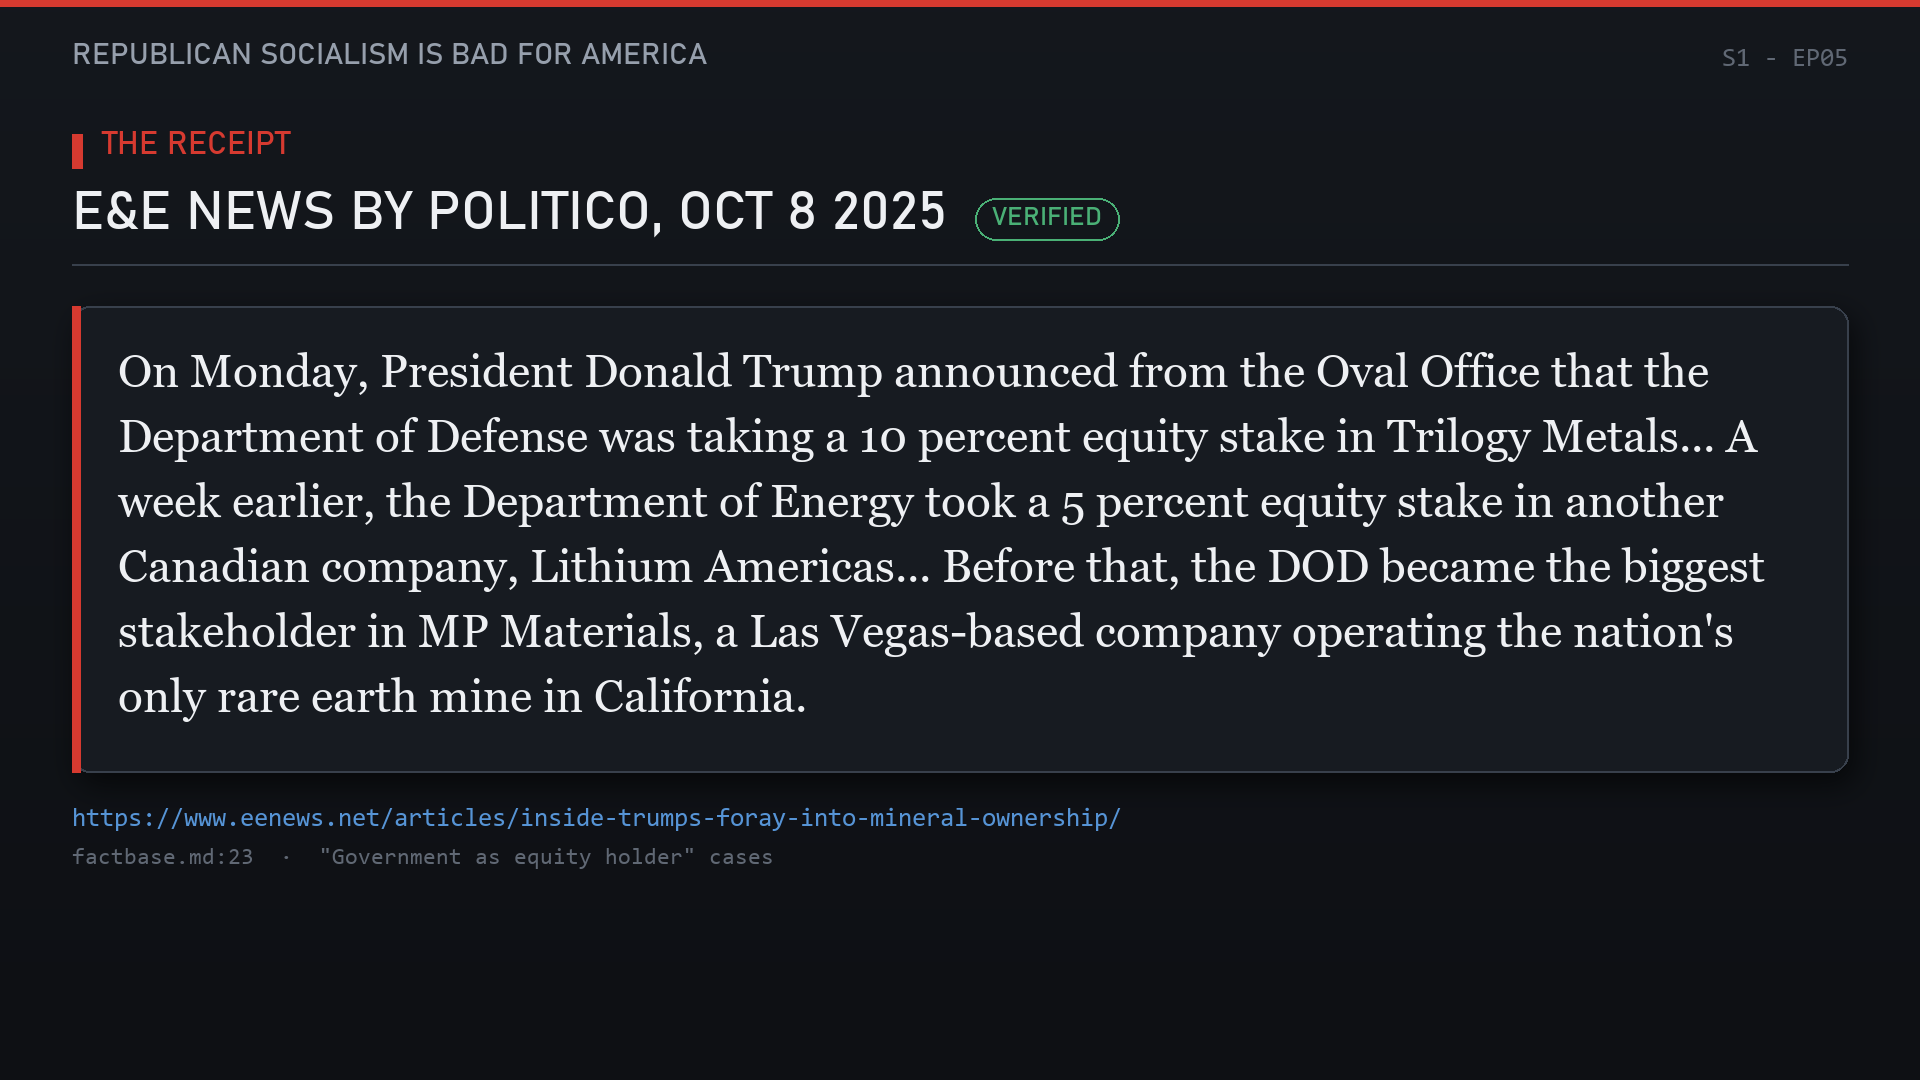Click the Republican Socialism series title
The height and width of the screenshot is (1080, 1920).
pyautogui.click(x=389, y=54)
